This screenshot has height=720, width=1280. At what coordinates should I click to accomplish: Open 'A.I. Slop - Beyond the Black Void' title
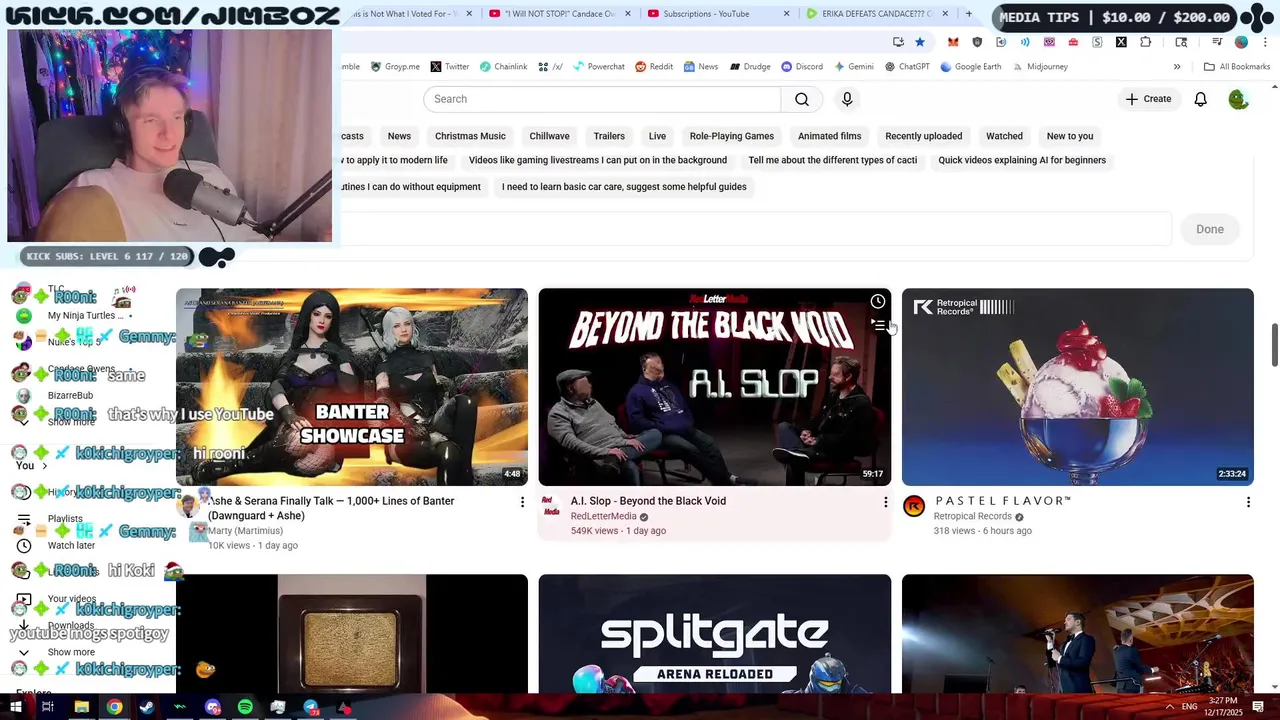tap(648, 501)
